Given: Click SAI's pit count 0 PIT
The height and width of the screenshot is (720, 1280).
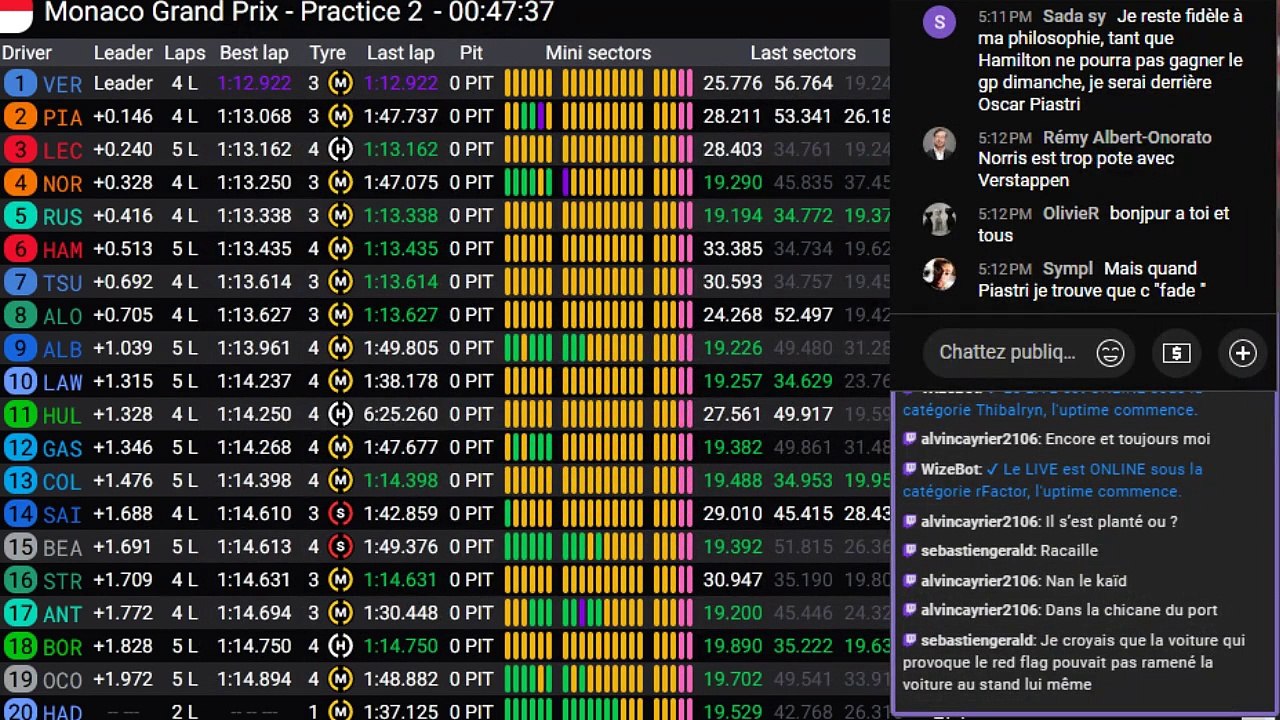Looking at the screenshot, I should (471, 513).
